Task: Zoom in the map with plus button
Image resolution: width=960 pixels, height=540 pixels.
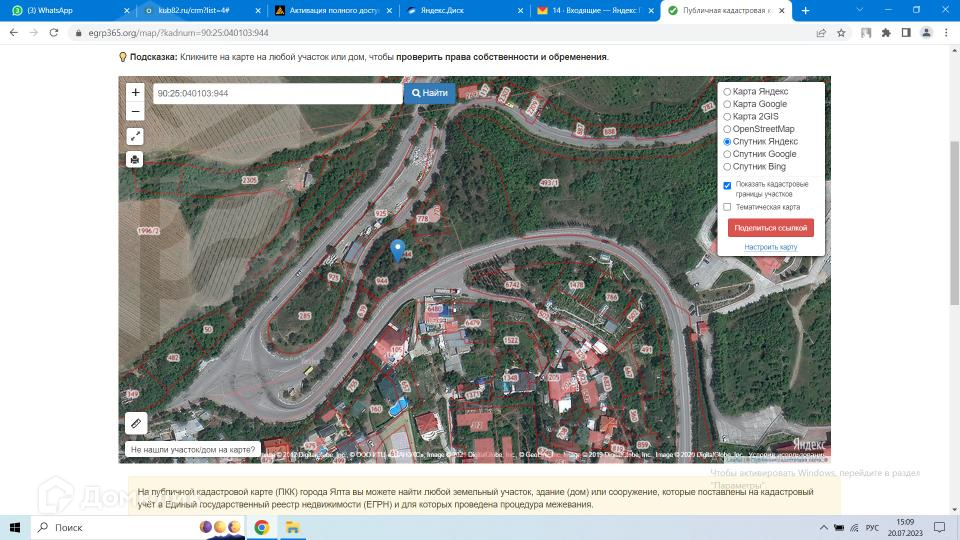Action: coord(136,93)
